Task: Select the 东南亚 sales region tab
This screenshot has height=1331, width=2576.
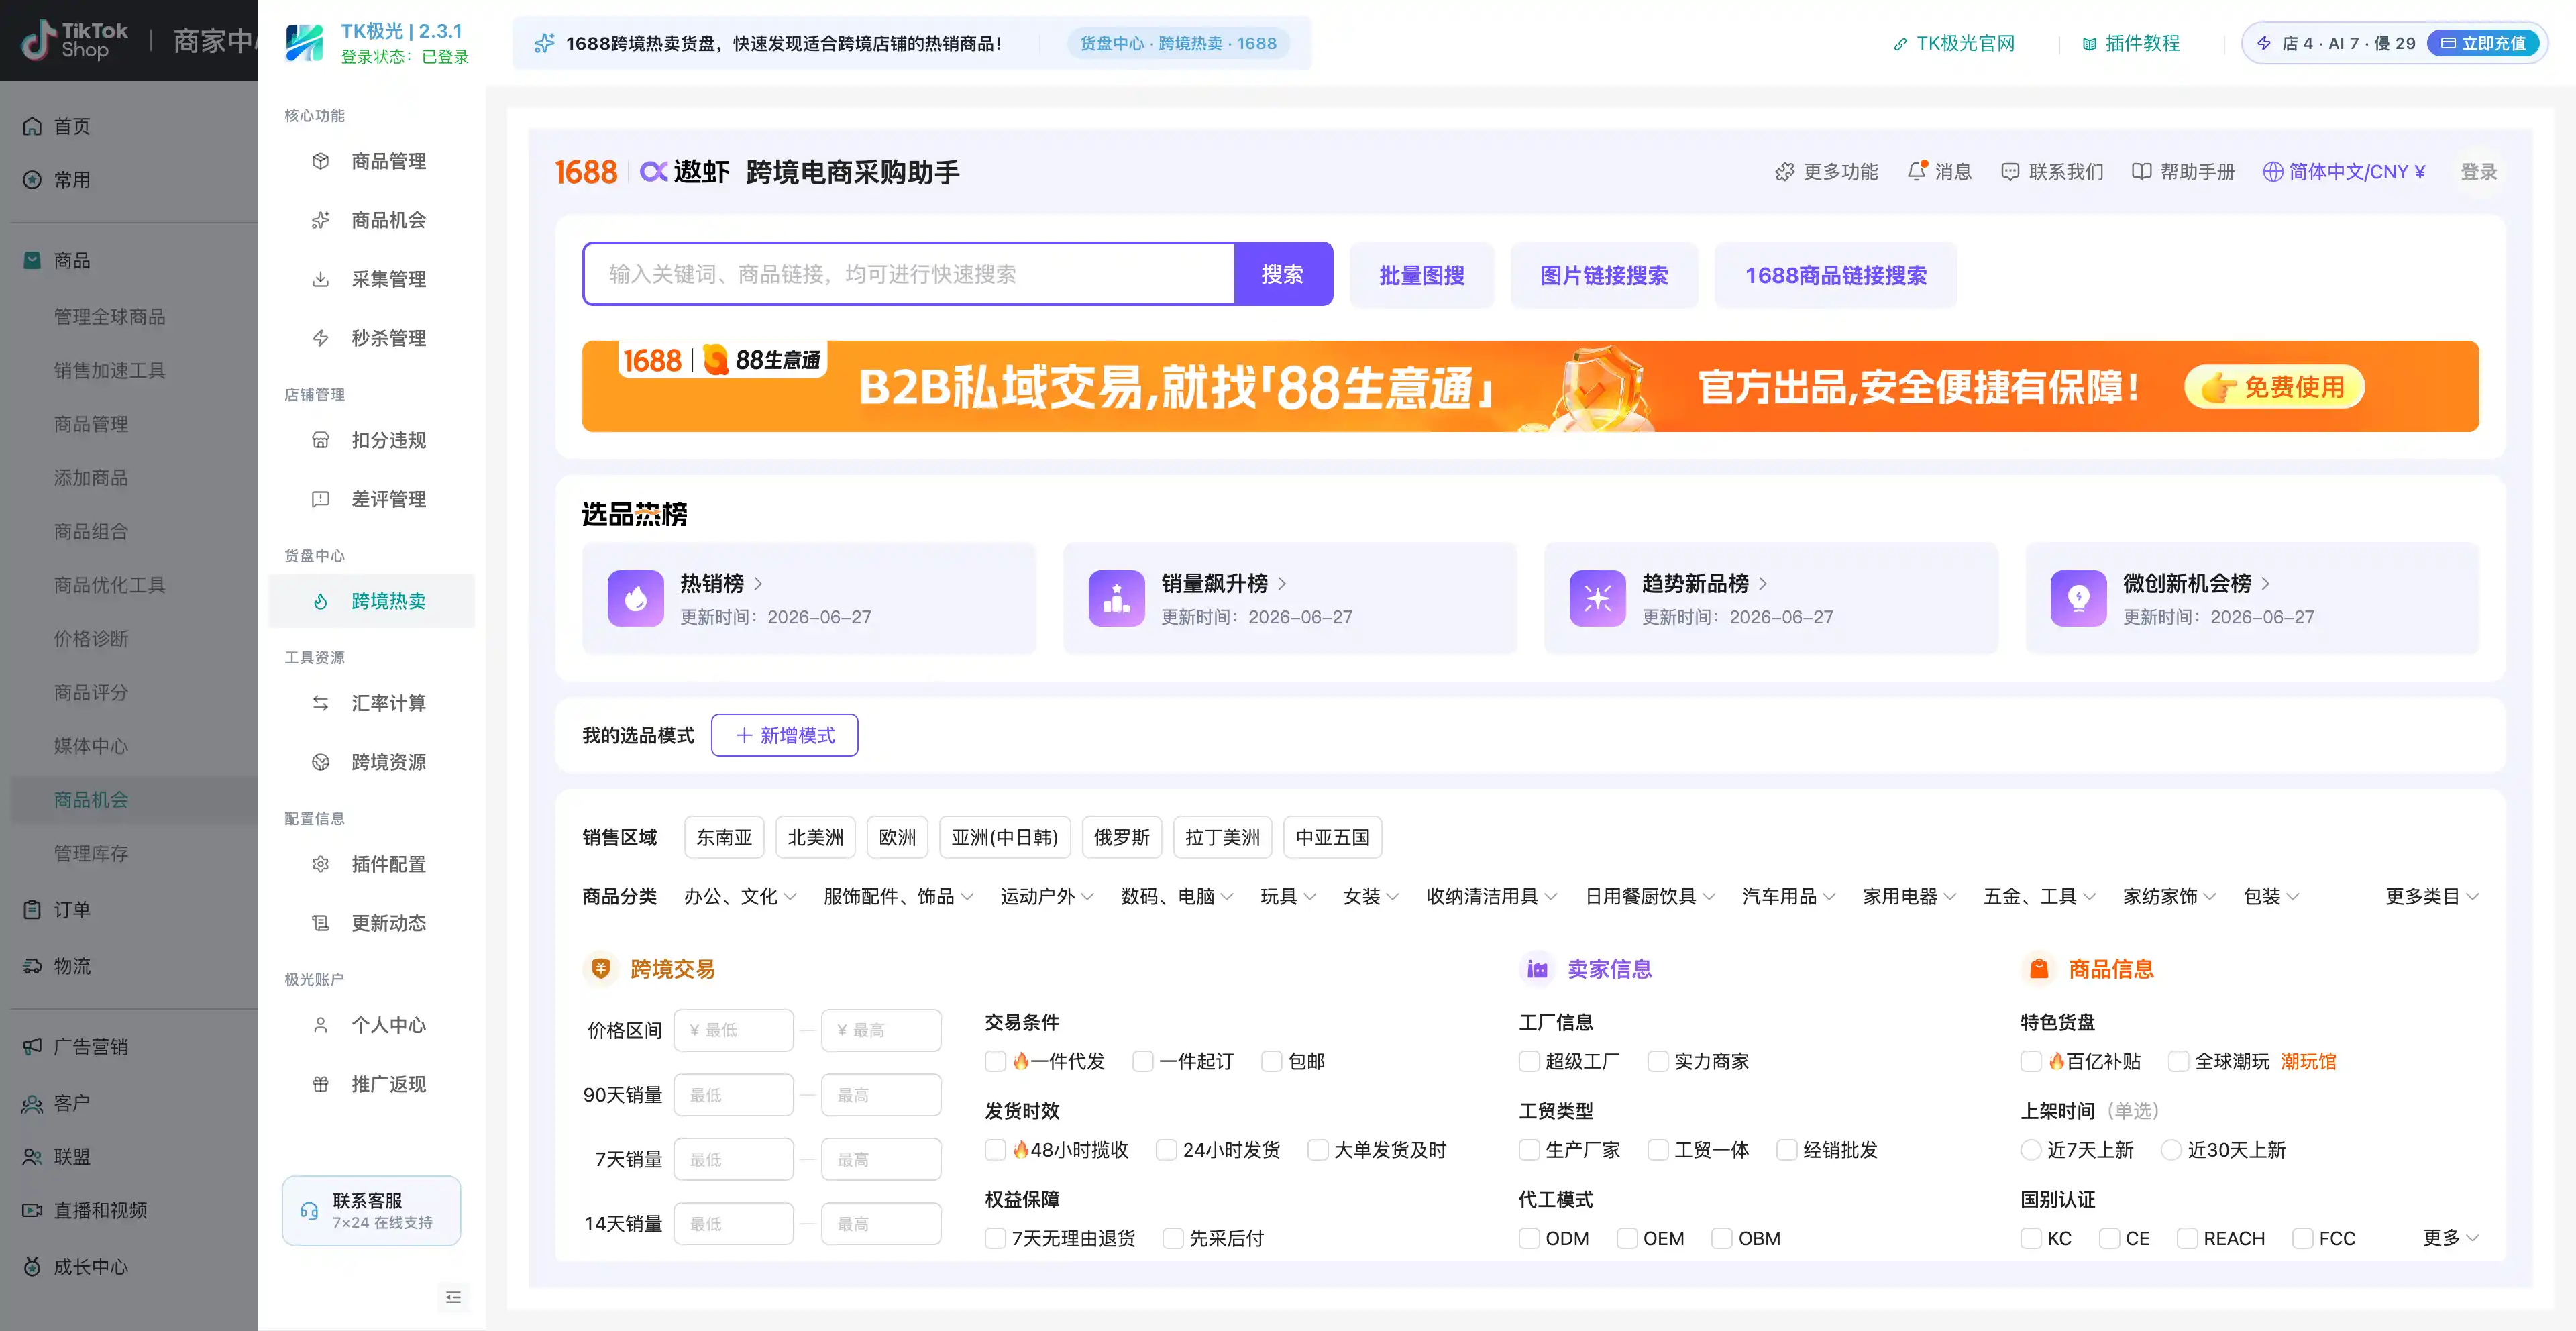Action: [x=724, y=837]
